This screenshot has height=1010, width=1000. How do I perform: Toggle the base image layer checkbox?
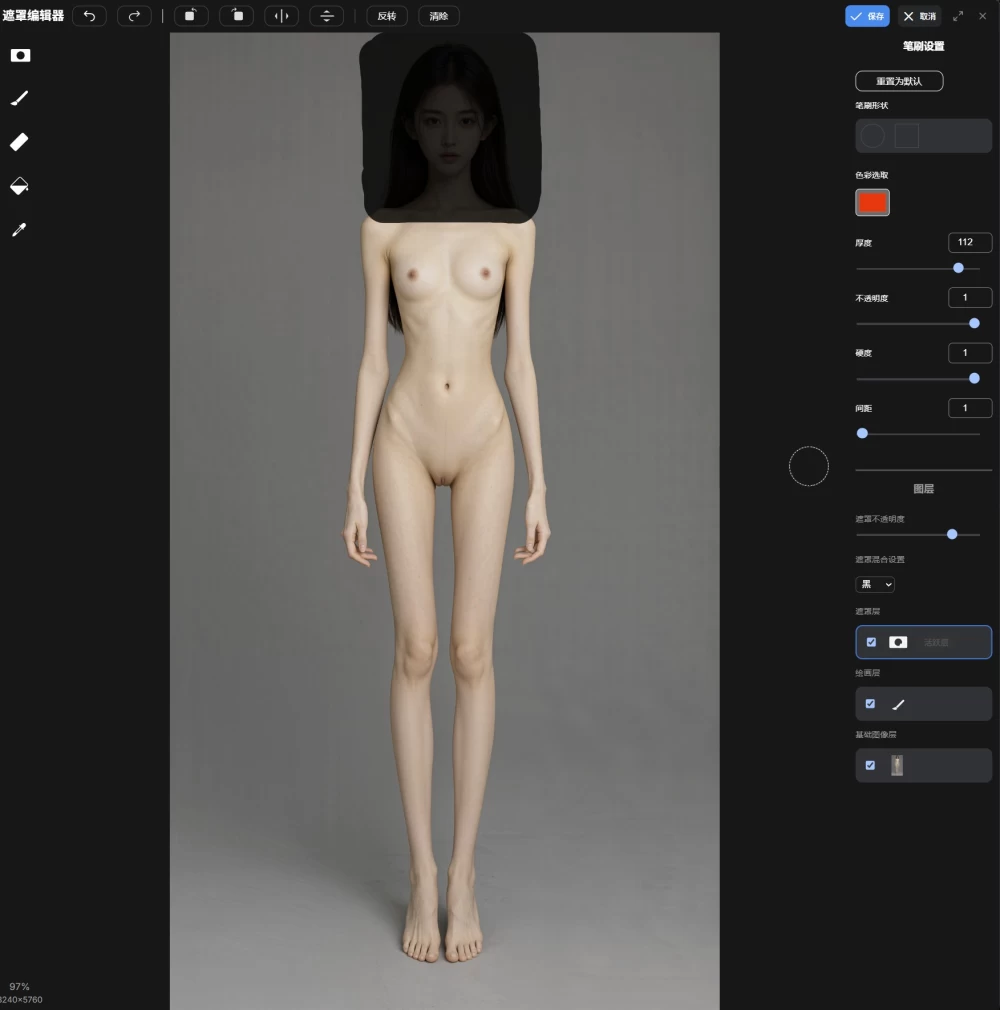coord(870,765)
